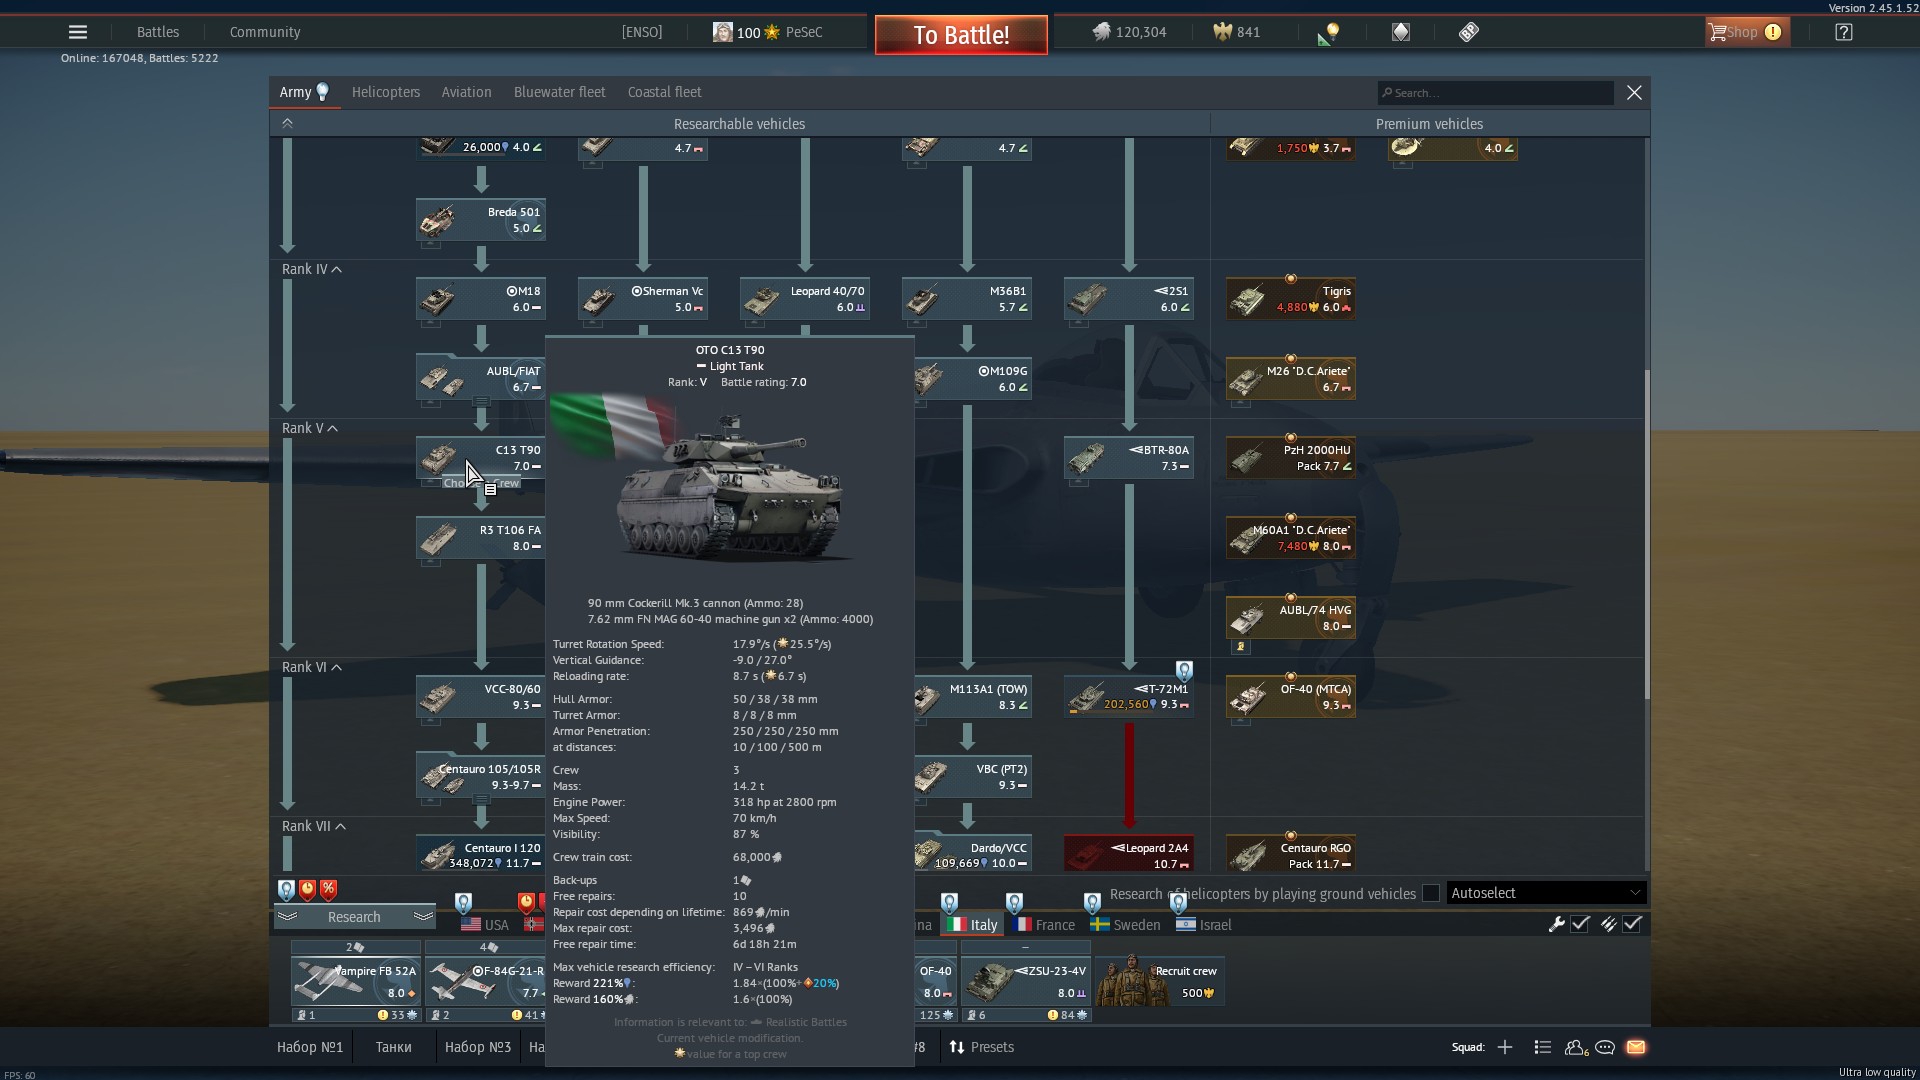Select ZSU-23-4V crew slot
Image resolution: width=1920 pixels, height=1080 pixels.
point(1026,981)
